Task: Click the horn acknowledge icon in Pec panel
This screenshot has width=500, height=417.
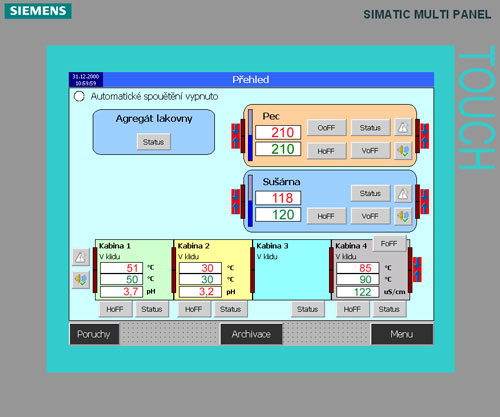Action: 403,151
